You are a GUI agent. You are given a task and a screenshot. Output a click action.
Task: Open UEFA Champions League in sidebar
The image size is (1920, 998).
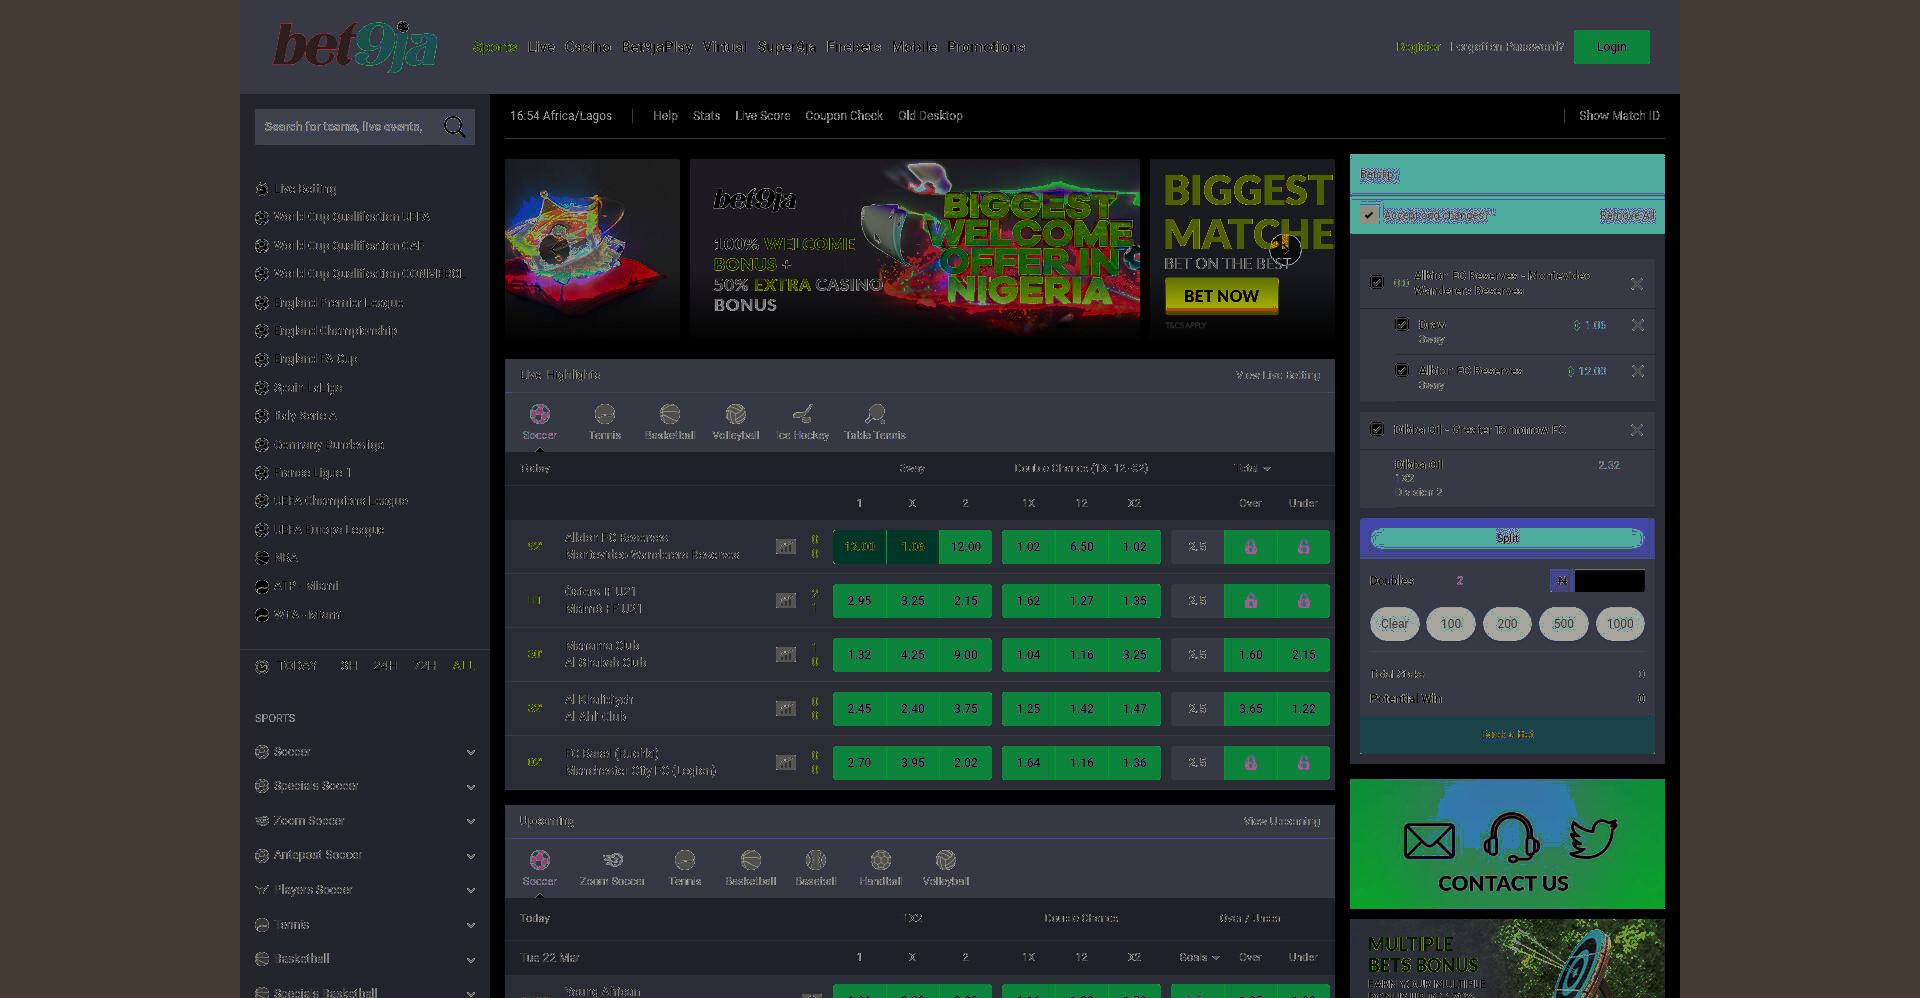point(340,501)
